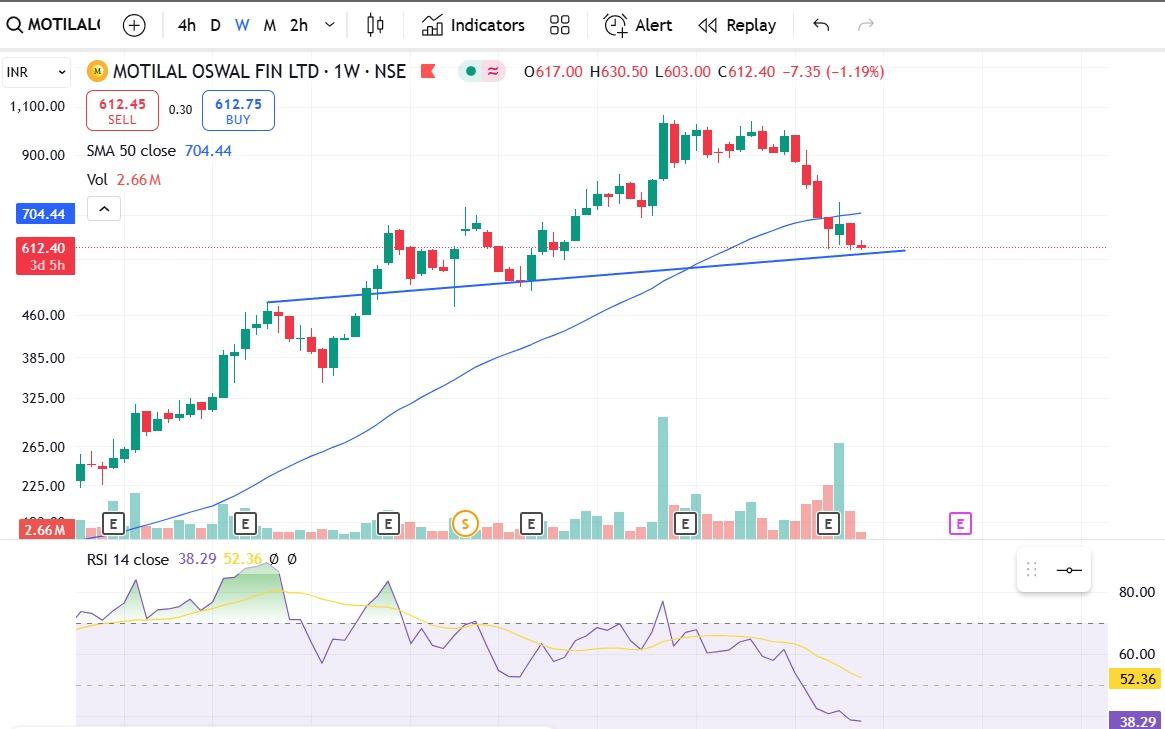1165x729 pixels.
Task: Click the pink approximation data icon
Action: coord(493,71)
